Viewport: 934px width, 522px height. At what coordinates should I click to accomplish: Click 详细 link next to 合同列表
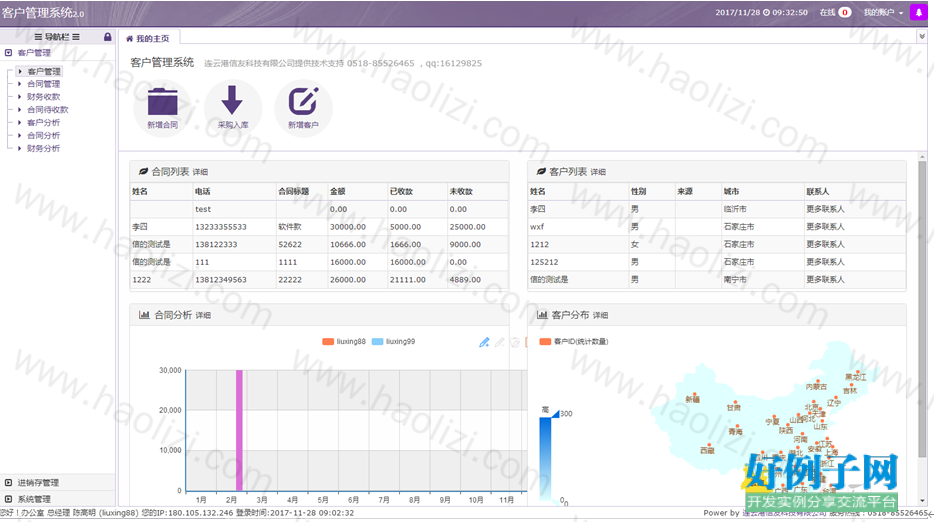pos(200,172)
